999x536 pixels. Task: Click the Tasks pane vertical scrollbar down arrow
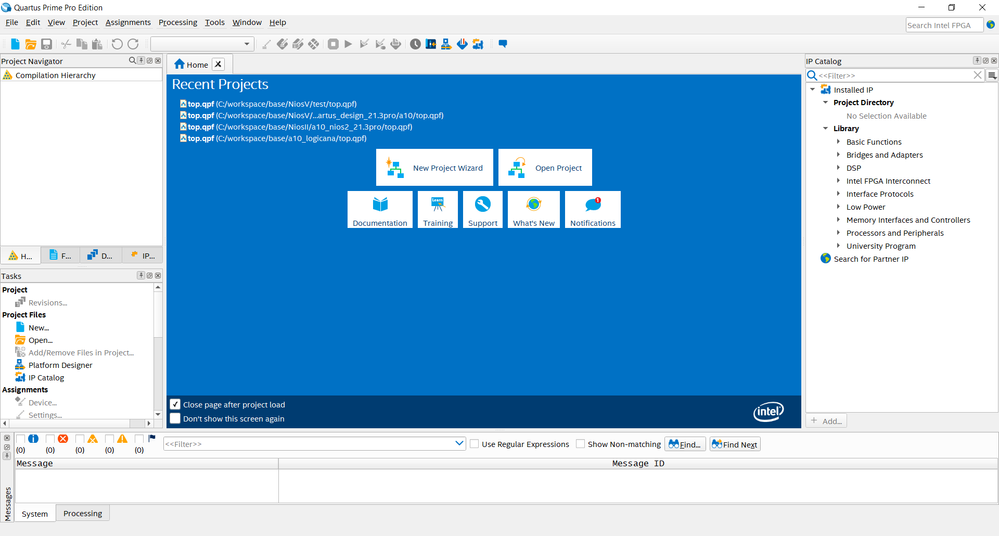click(158, 414)
